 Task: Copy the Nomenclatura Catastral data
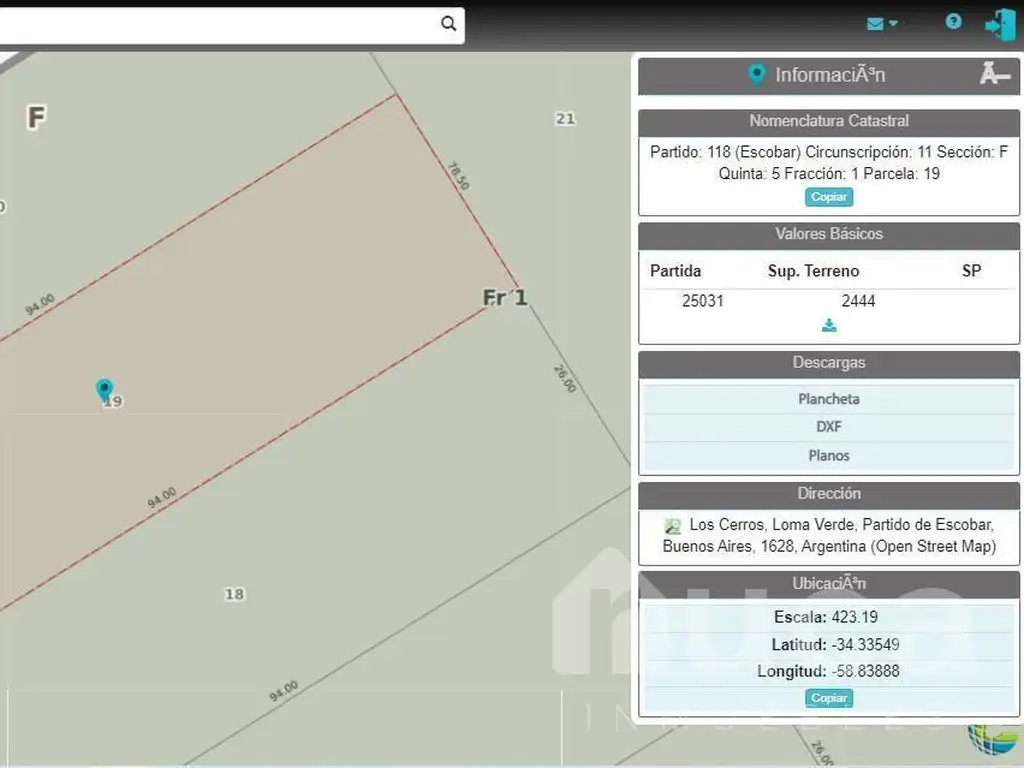point(829,197)
